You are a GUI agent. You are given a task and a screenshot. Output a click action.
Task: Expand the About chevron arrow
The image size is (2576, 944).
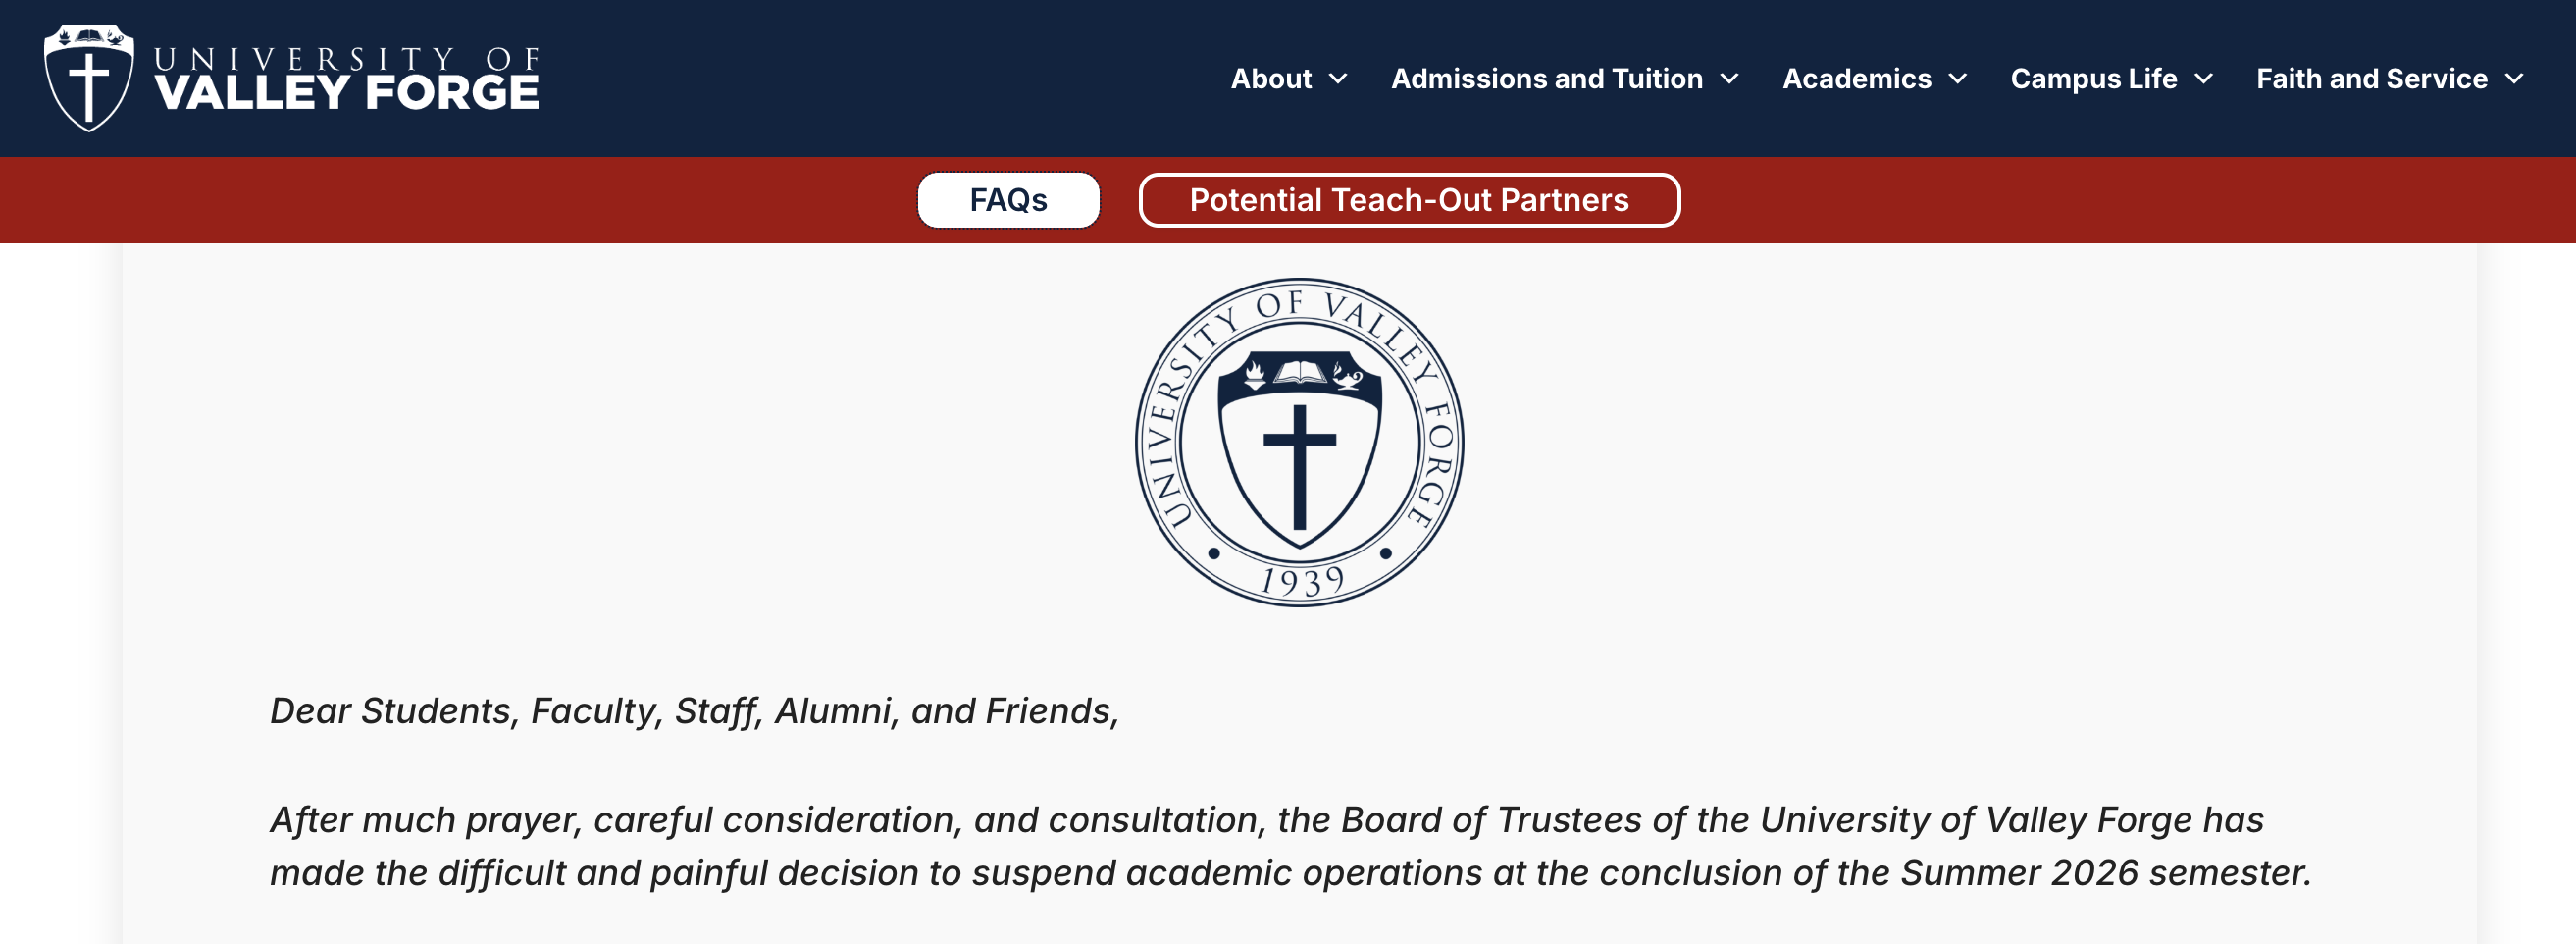[x=1338, y=79]
